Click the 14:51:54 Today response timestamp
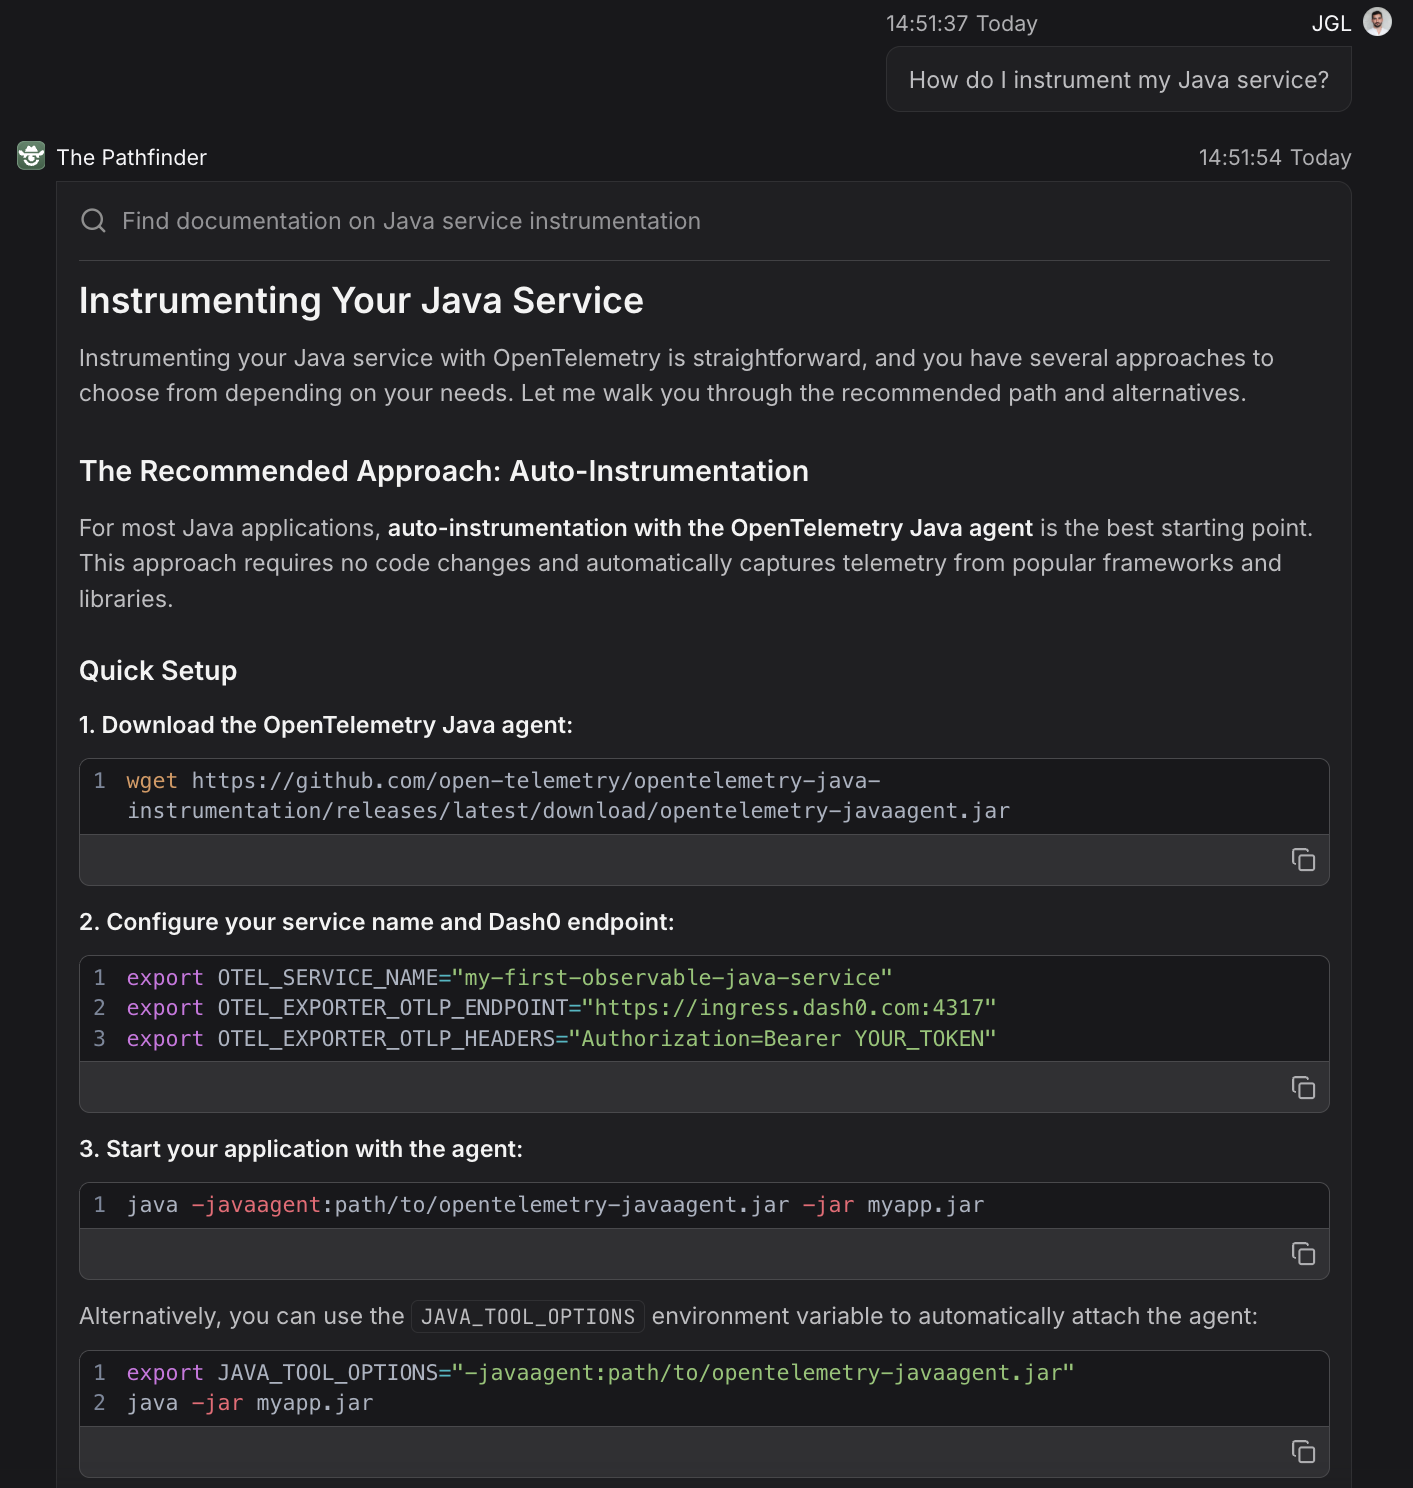 tap(1274, 158)
